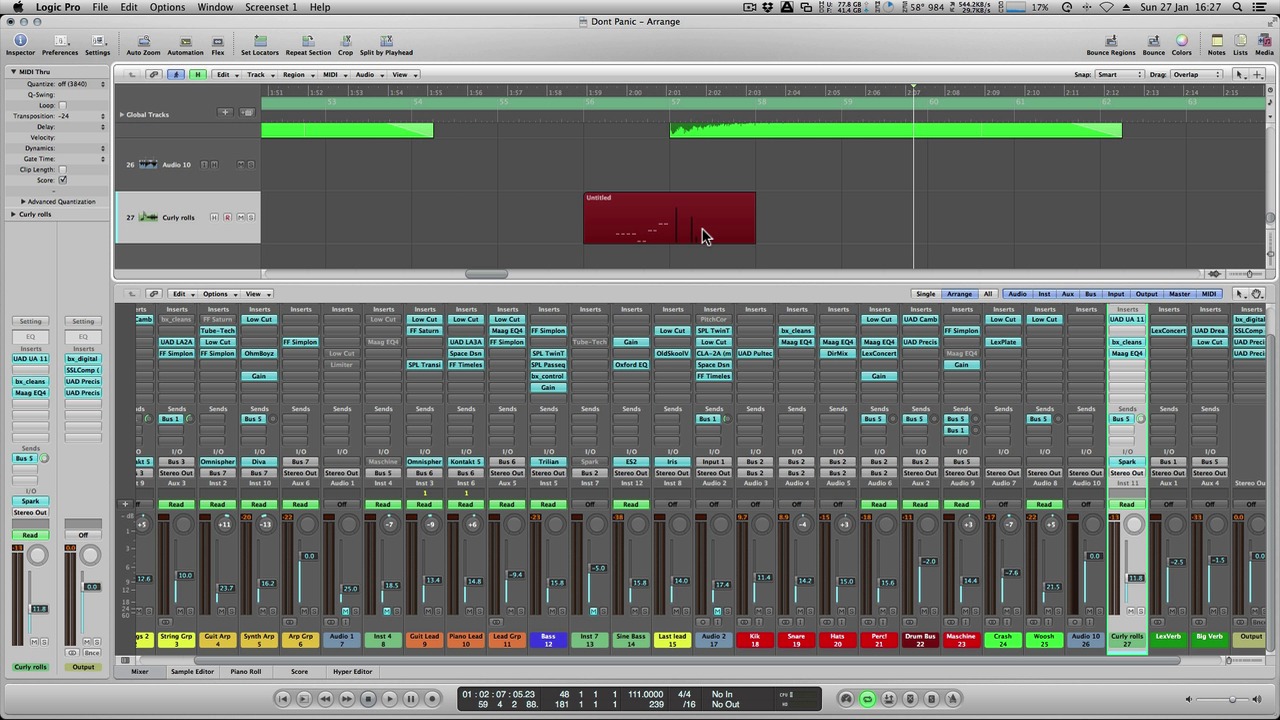Expand Advanced Quantization section
The height and width of the screenshot is (720, 1280).
coord(23,201)
